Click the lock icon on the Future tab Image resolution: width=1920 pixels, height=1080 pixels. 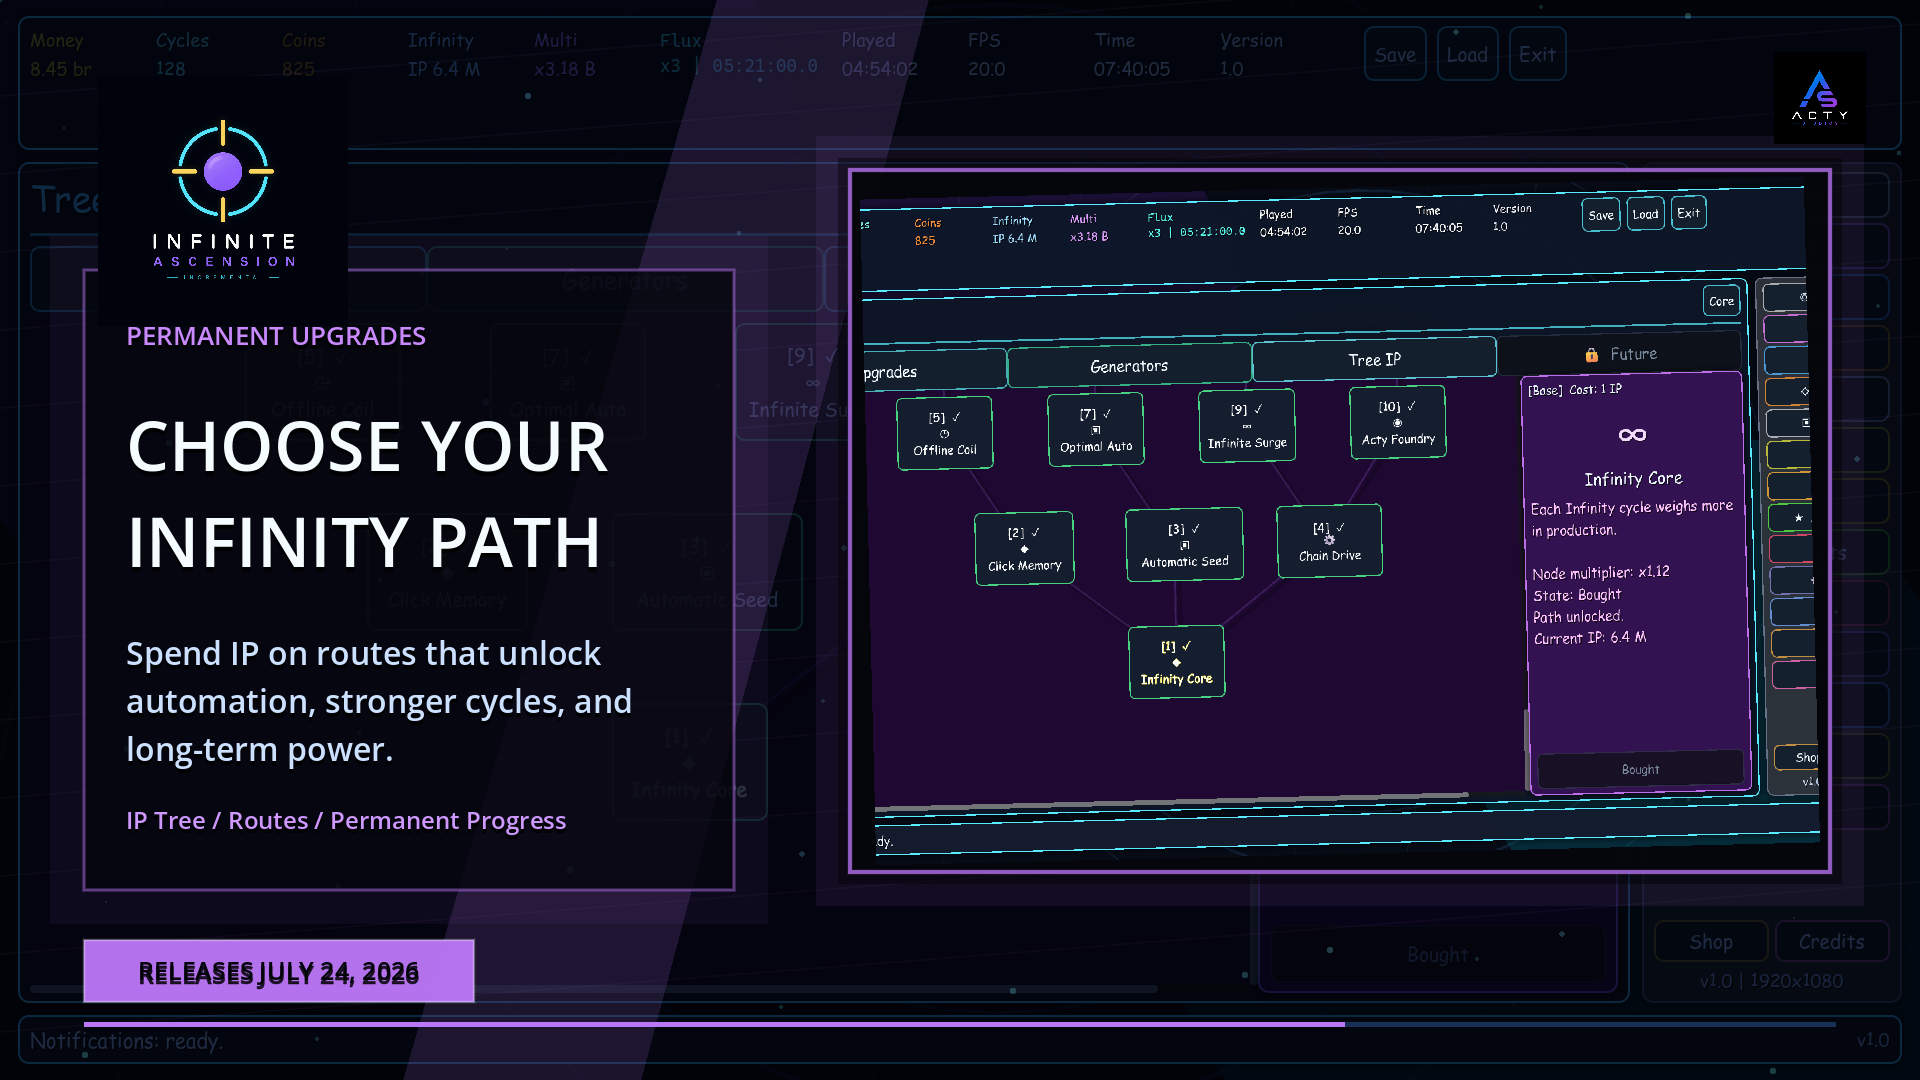coord(1591,355)
